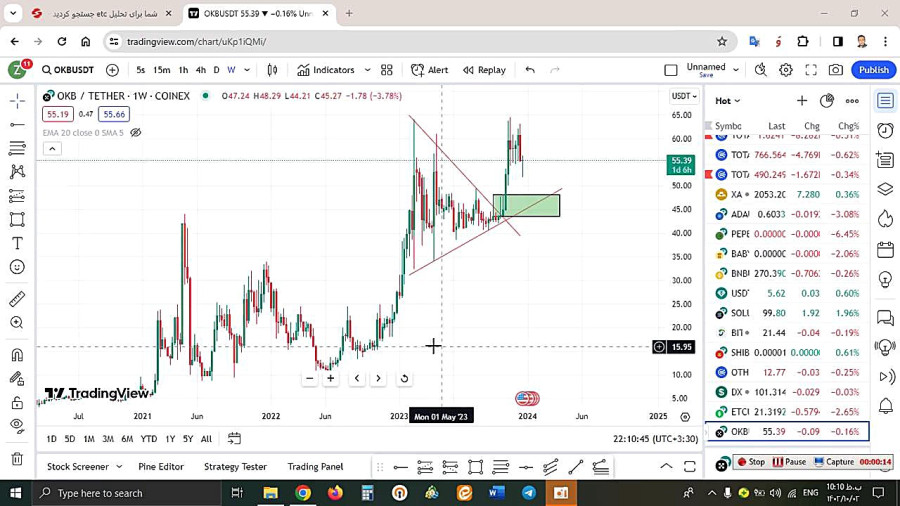
Task: Toggle magnet mode for drawings
Action: click(x=17, y=355)
